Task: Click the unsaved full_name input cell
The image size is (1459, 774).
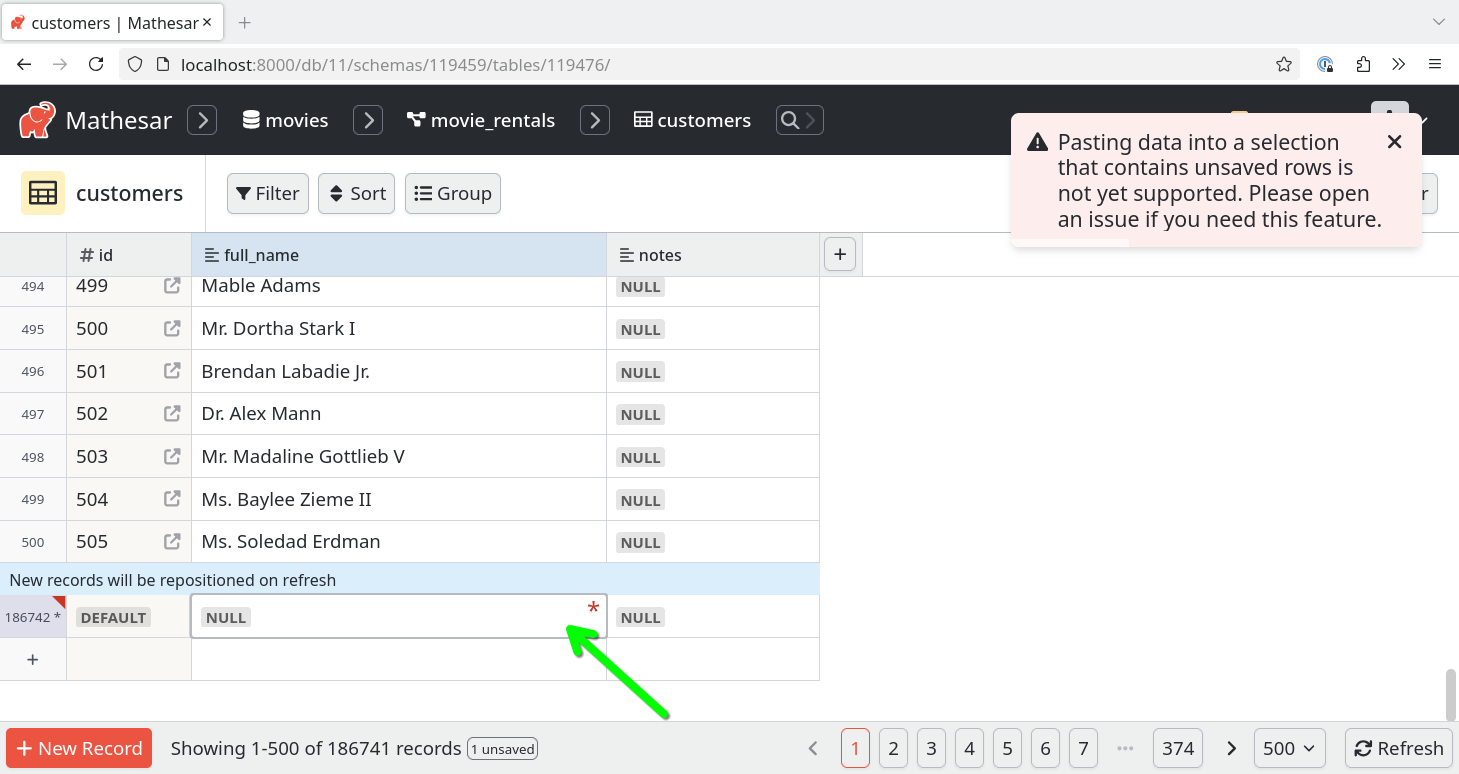Action: click(x=398, y=616)
